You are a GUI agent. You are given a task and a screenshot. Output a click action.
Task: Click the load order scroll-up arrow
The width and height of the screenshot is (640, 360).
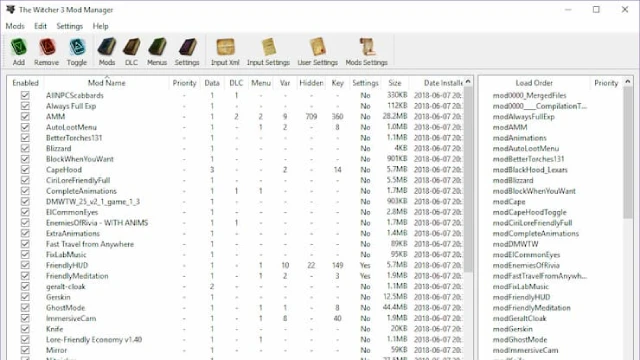[628, 82]
